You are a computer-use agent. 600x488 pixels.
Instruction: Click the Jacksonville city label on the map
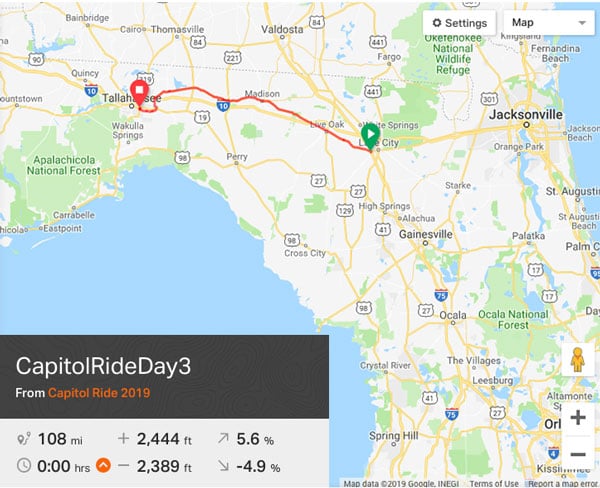tap(526, 115)
